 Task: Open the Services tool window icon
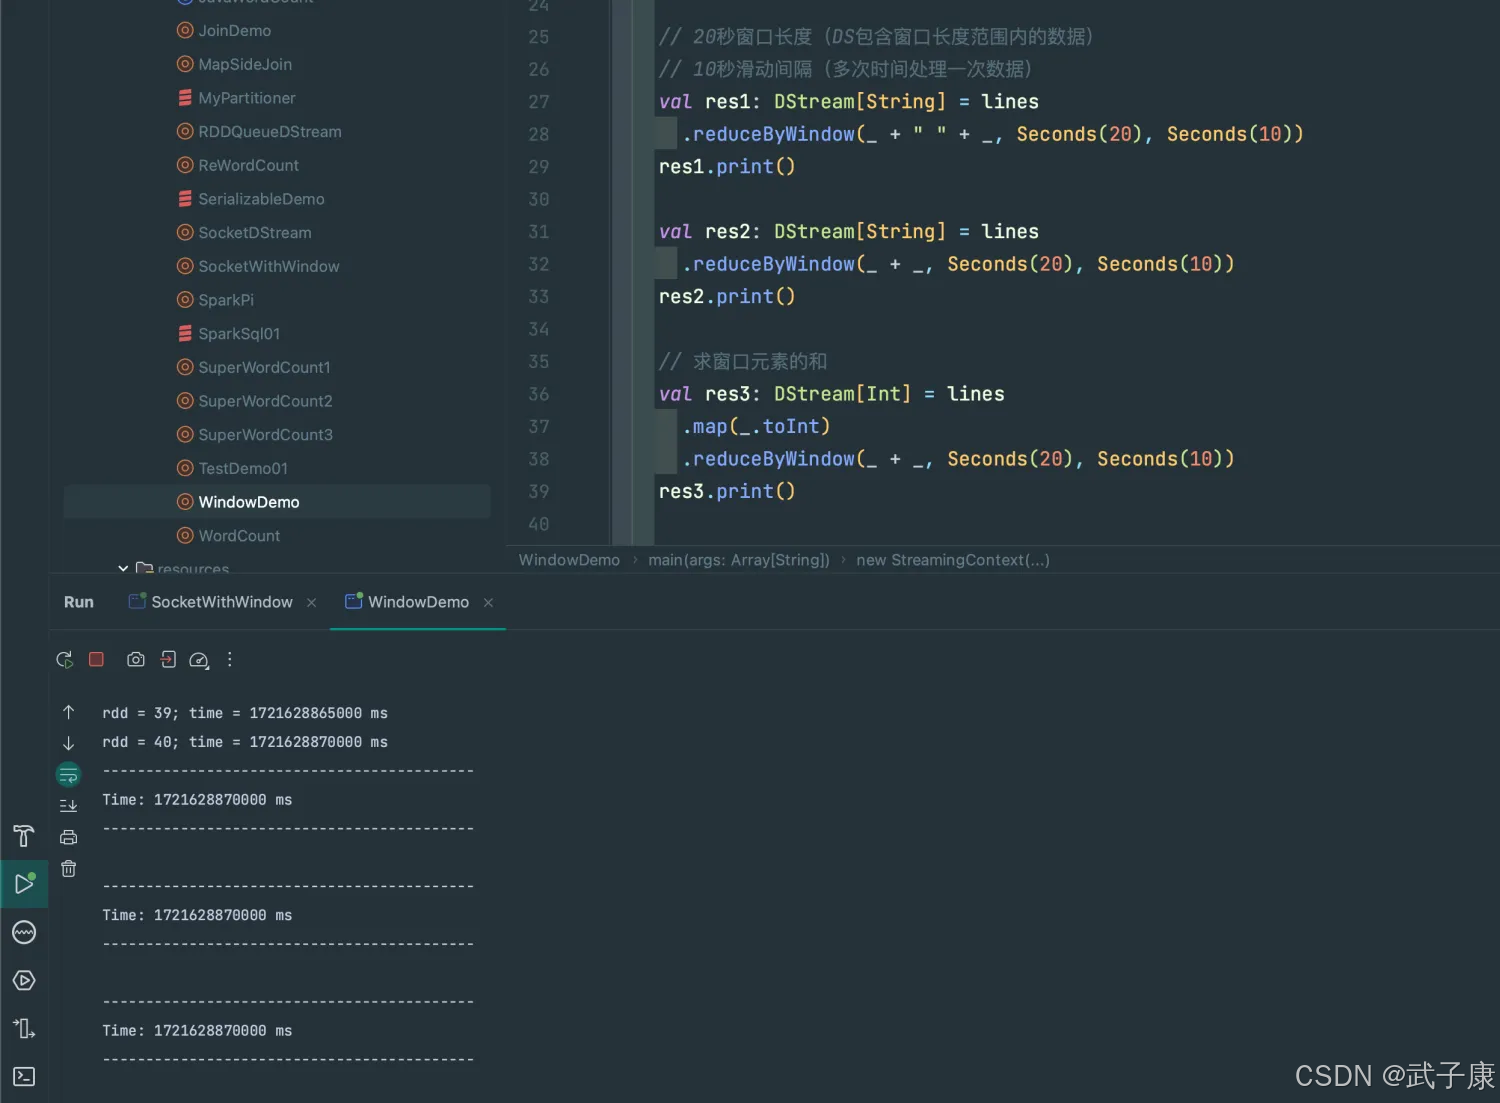[x=24, y=980]
